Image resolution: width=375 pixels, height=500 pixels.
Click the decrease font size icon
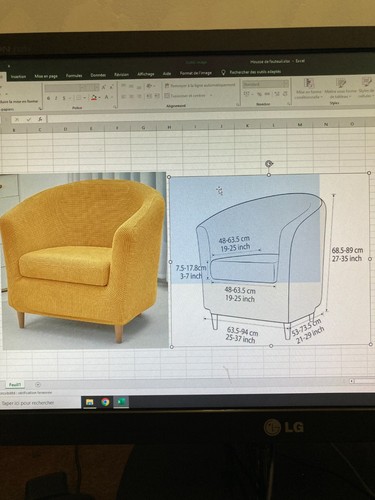click(x=111, y=87)
